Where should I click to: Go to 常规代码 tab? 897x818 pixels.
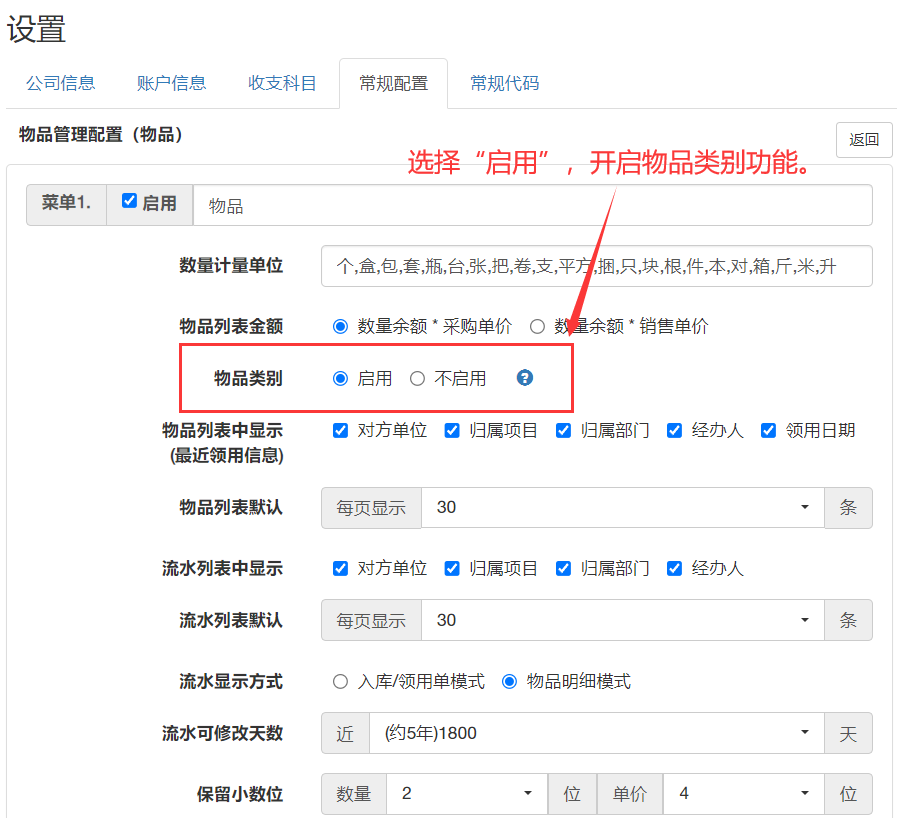(x=505, y=83)
